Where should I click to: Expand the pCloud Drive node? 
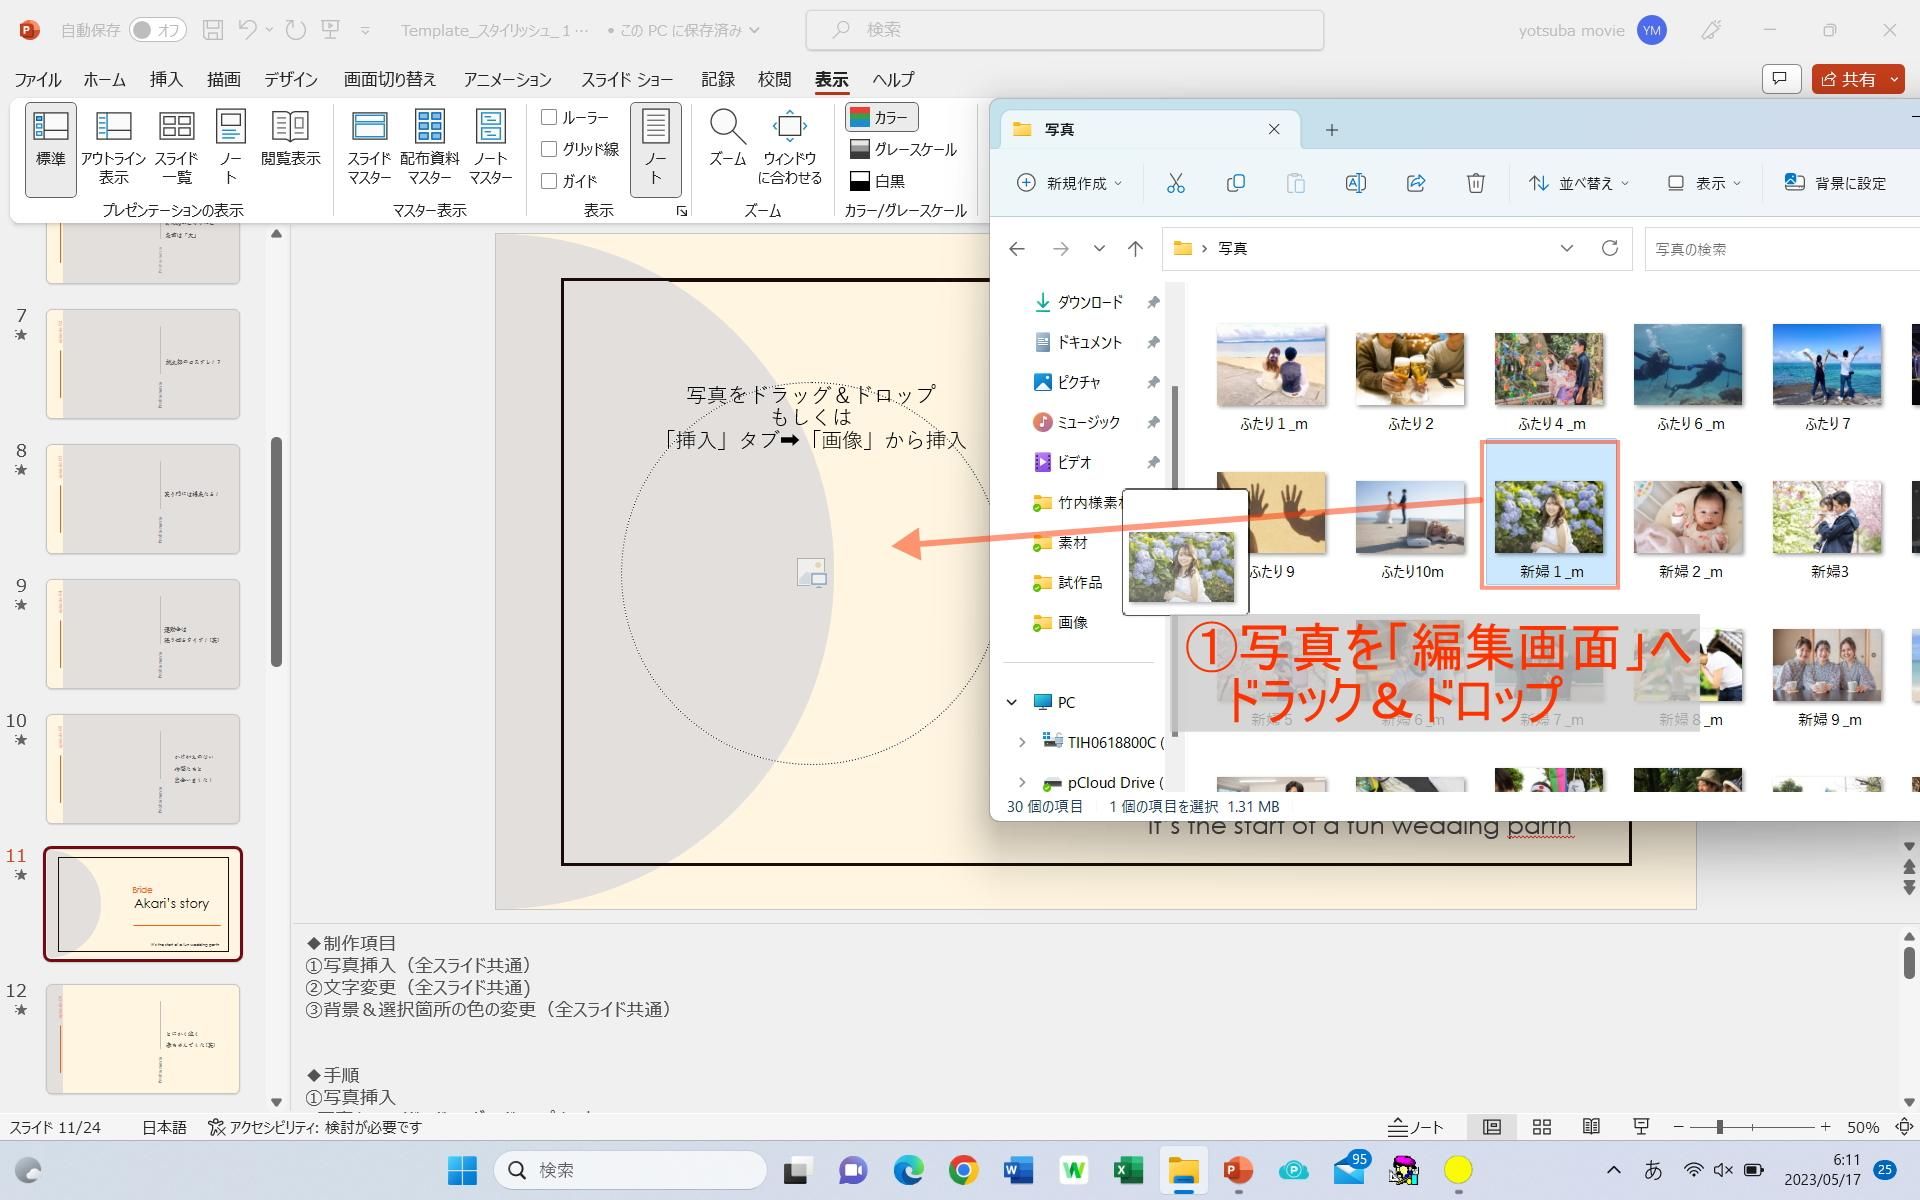[1022, 782]
